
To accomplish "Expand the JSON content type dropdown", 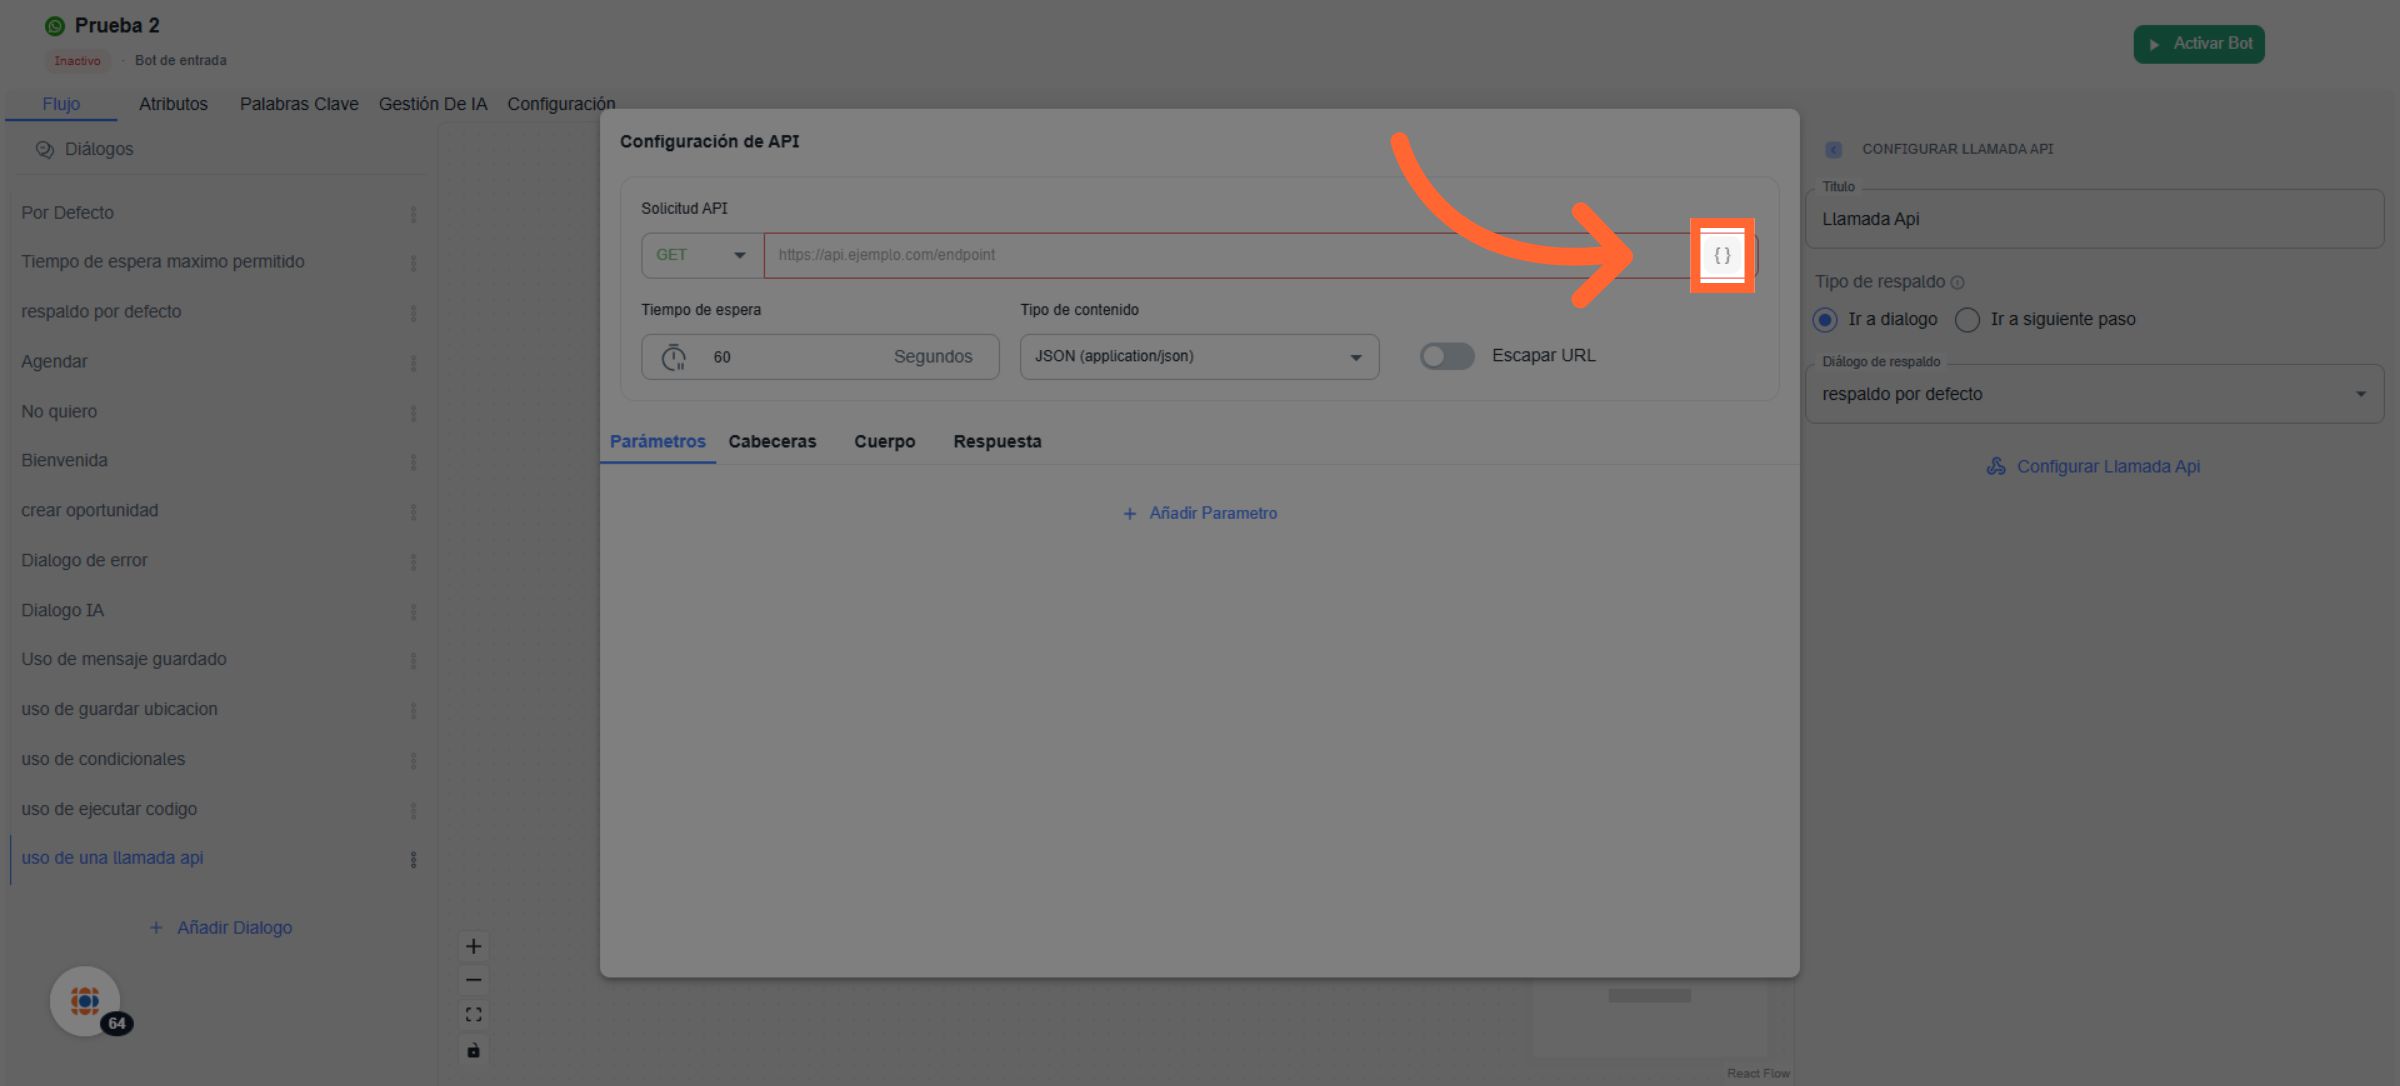I will [x=1198, y=356].
